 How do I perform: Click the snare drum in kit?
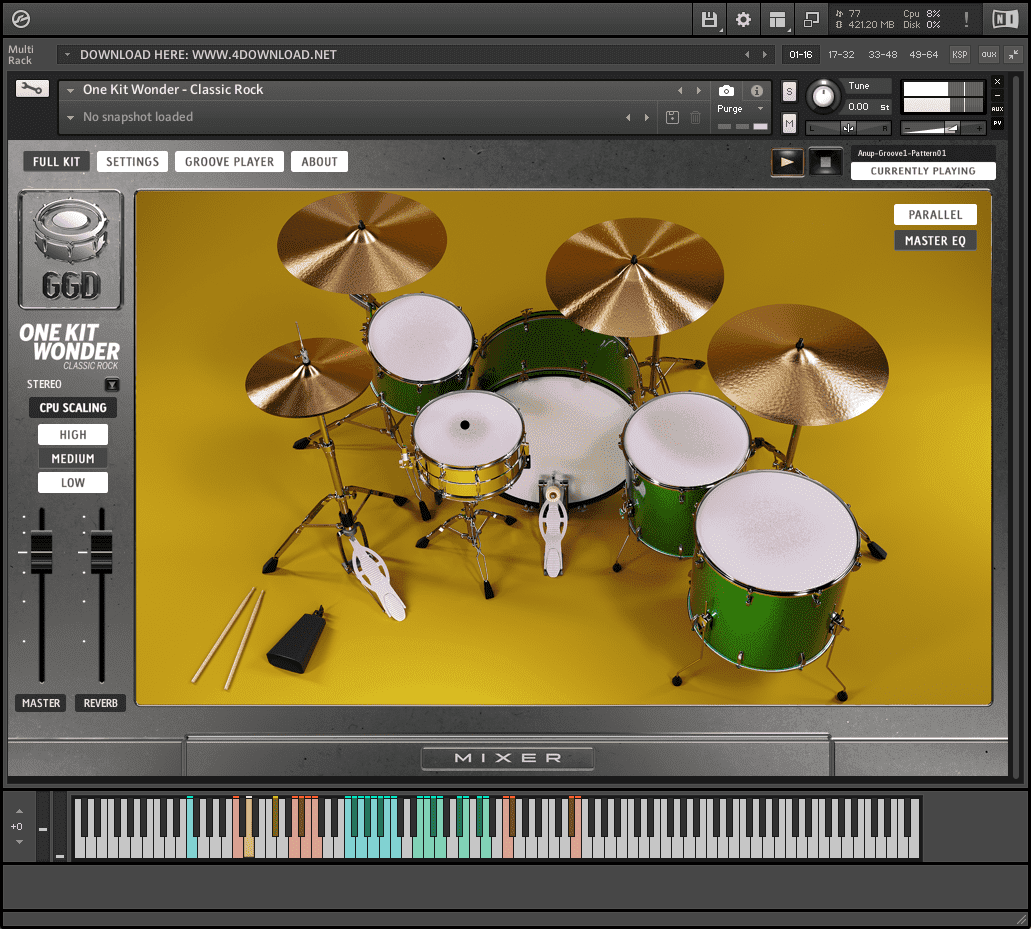(x=469, y=445)
